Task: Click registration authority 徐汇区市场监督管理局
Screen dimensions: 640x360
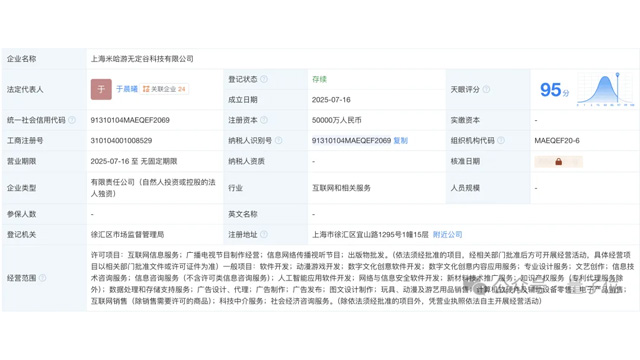Action: point(127,234)
